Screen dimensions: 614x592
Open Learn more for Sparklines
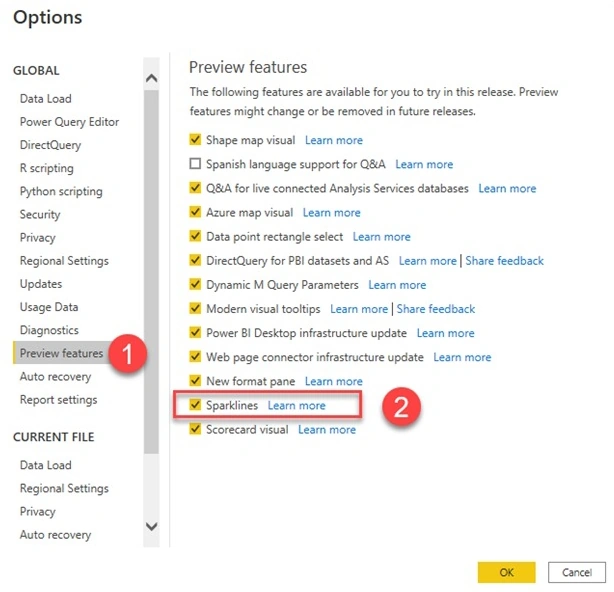pos(296,405)
